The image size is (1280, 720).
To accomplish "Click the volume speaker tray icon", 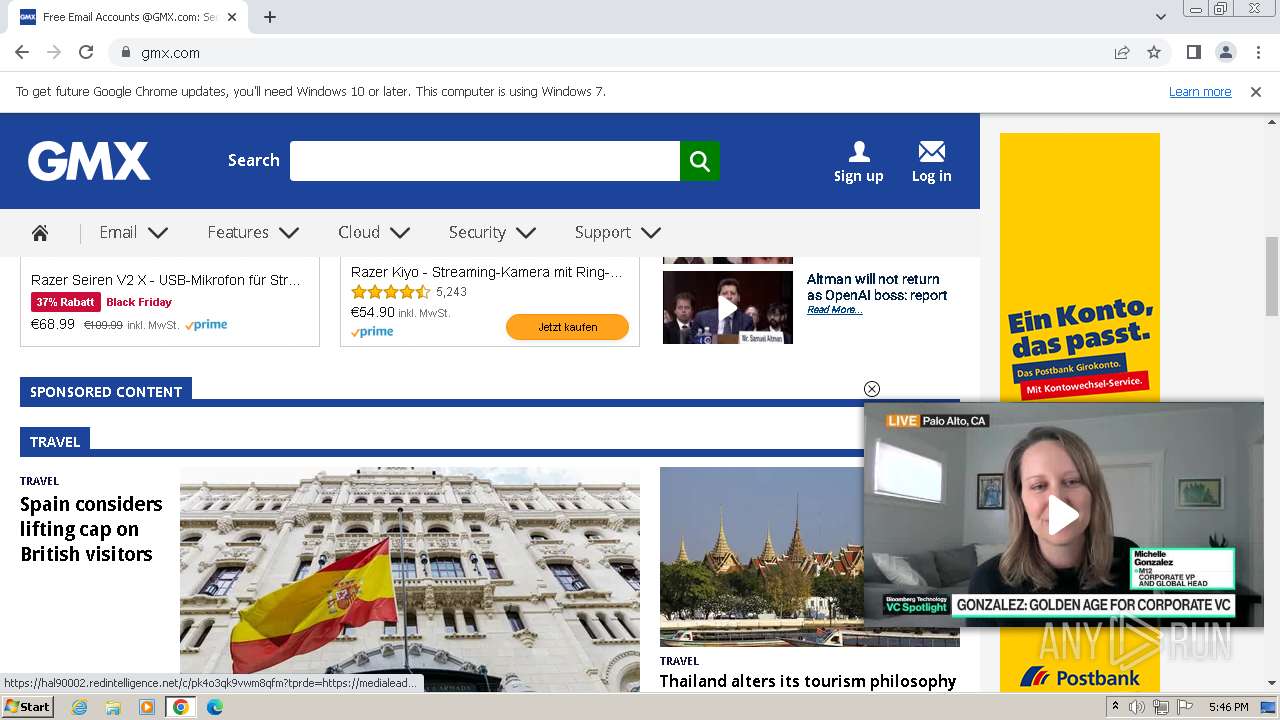I will click(1137, 707).
